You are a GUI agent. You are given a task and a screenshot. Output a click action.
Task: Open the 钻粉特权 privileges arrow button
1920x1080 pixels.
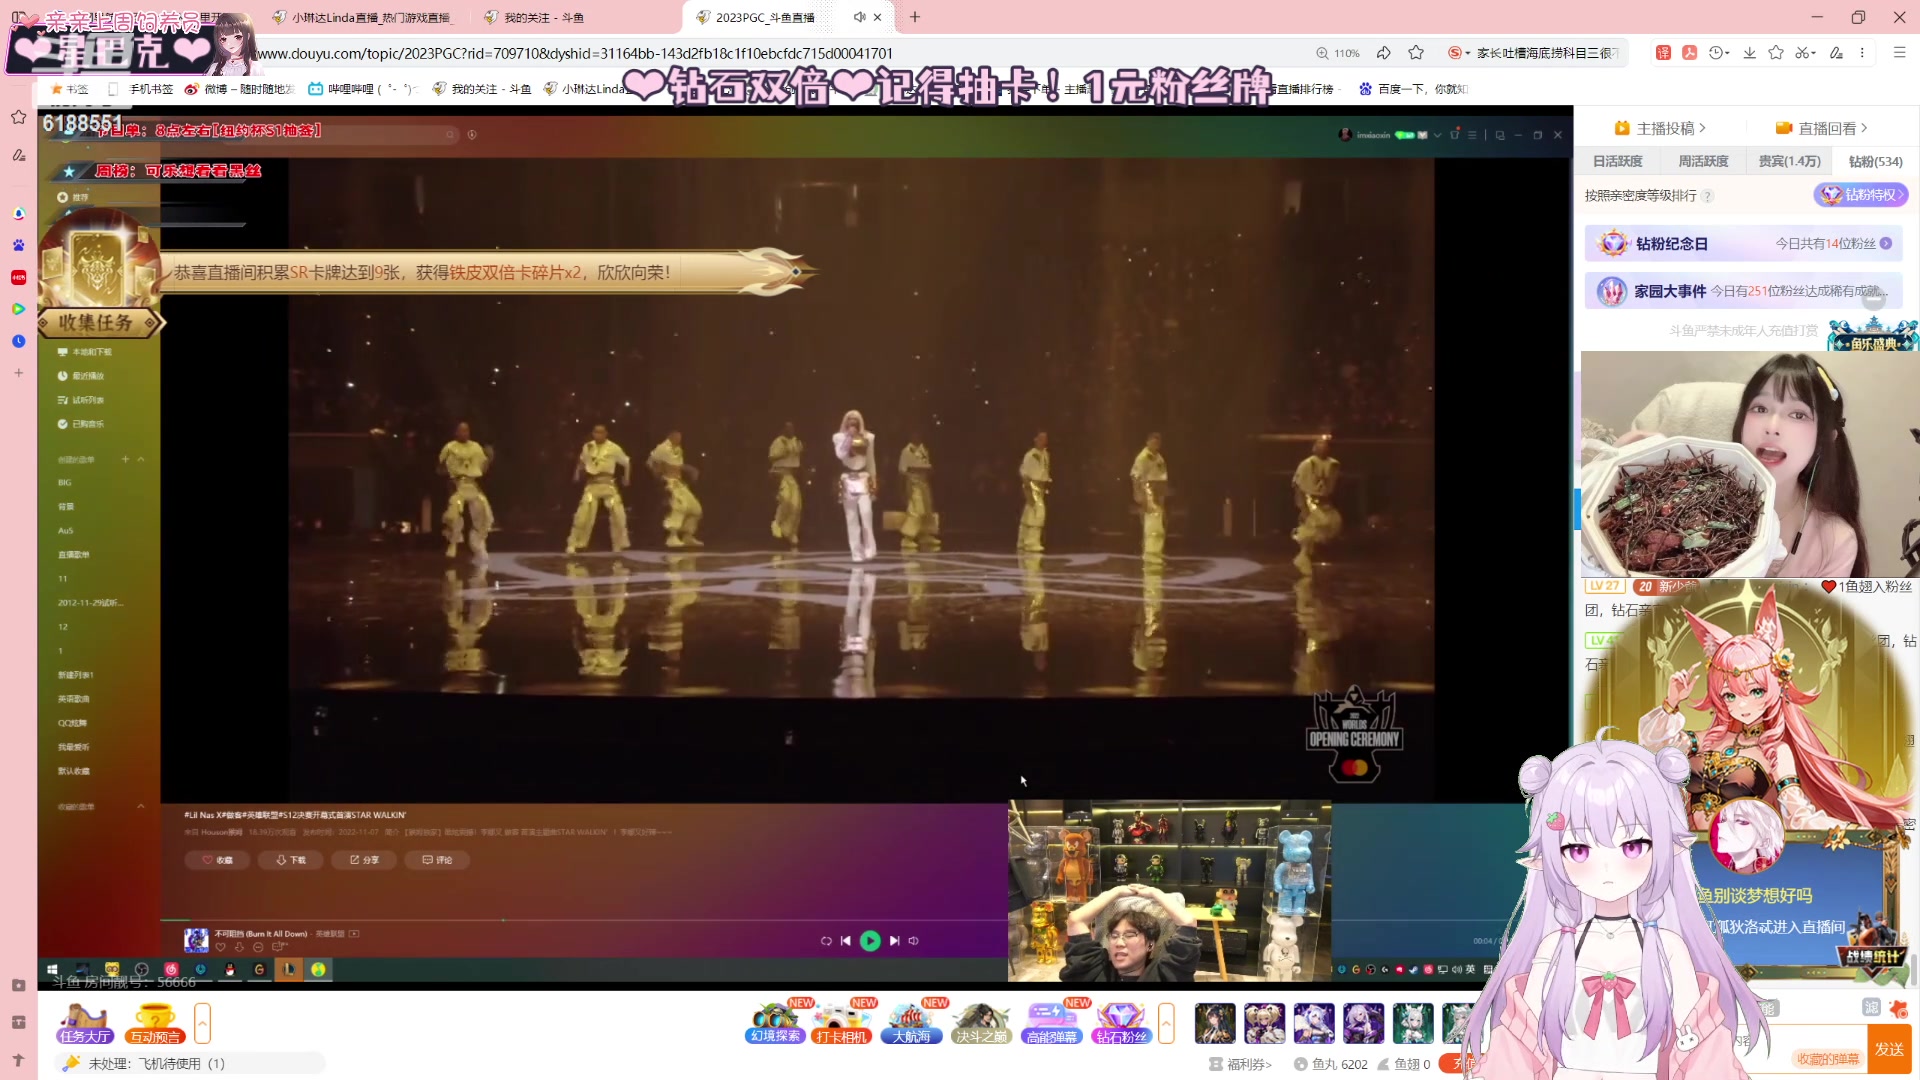coord(1861,195)
